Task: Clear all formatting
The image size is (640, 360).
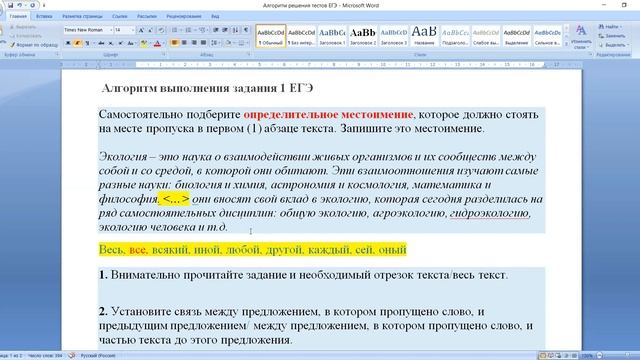Action: [161, 30]
